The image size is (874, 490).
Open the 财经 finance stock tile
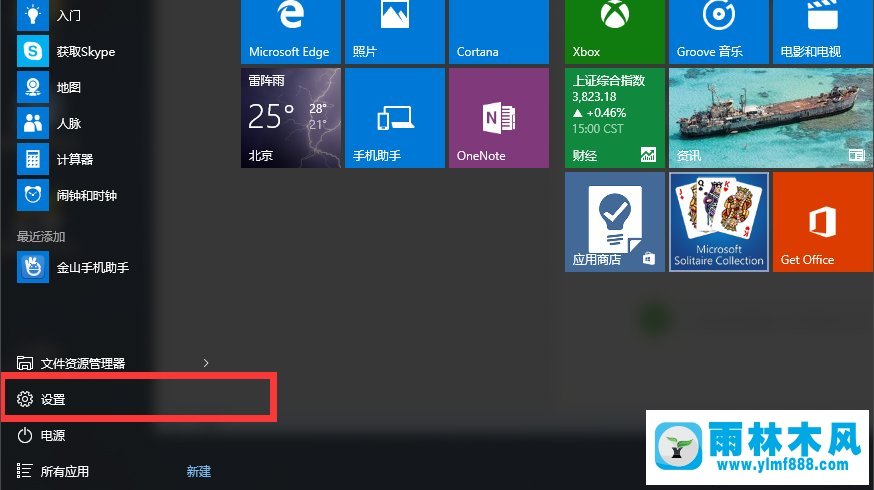click(615, 118)
